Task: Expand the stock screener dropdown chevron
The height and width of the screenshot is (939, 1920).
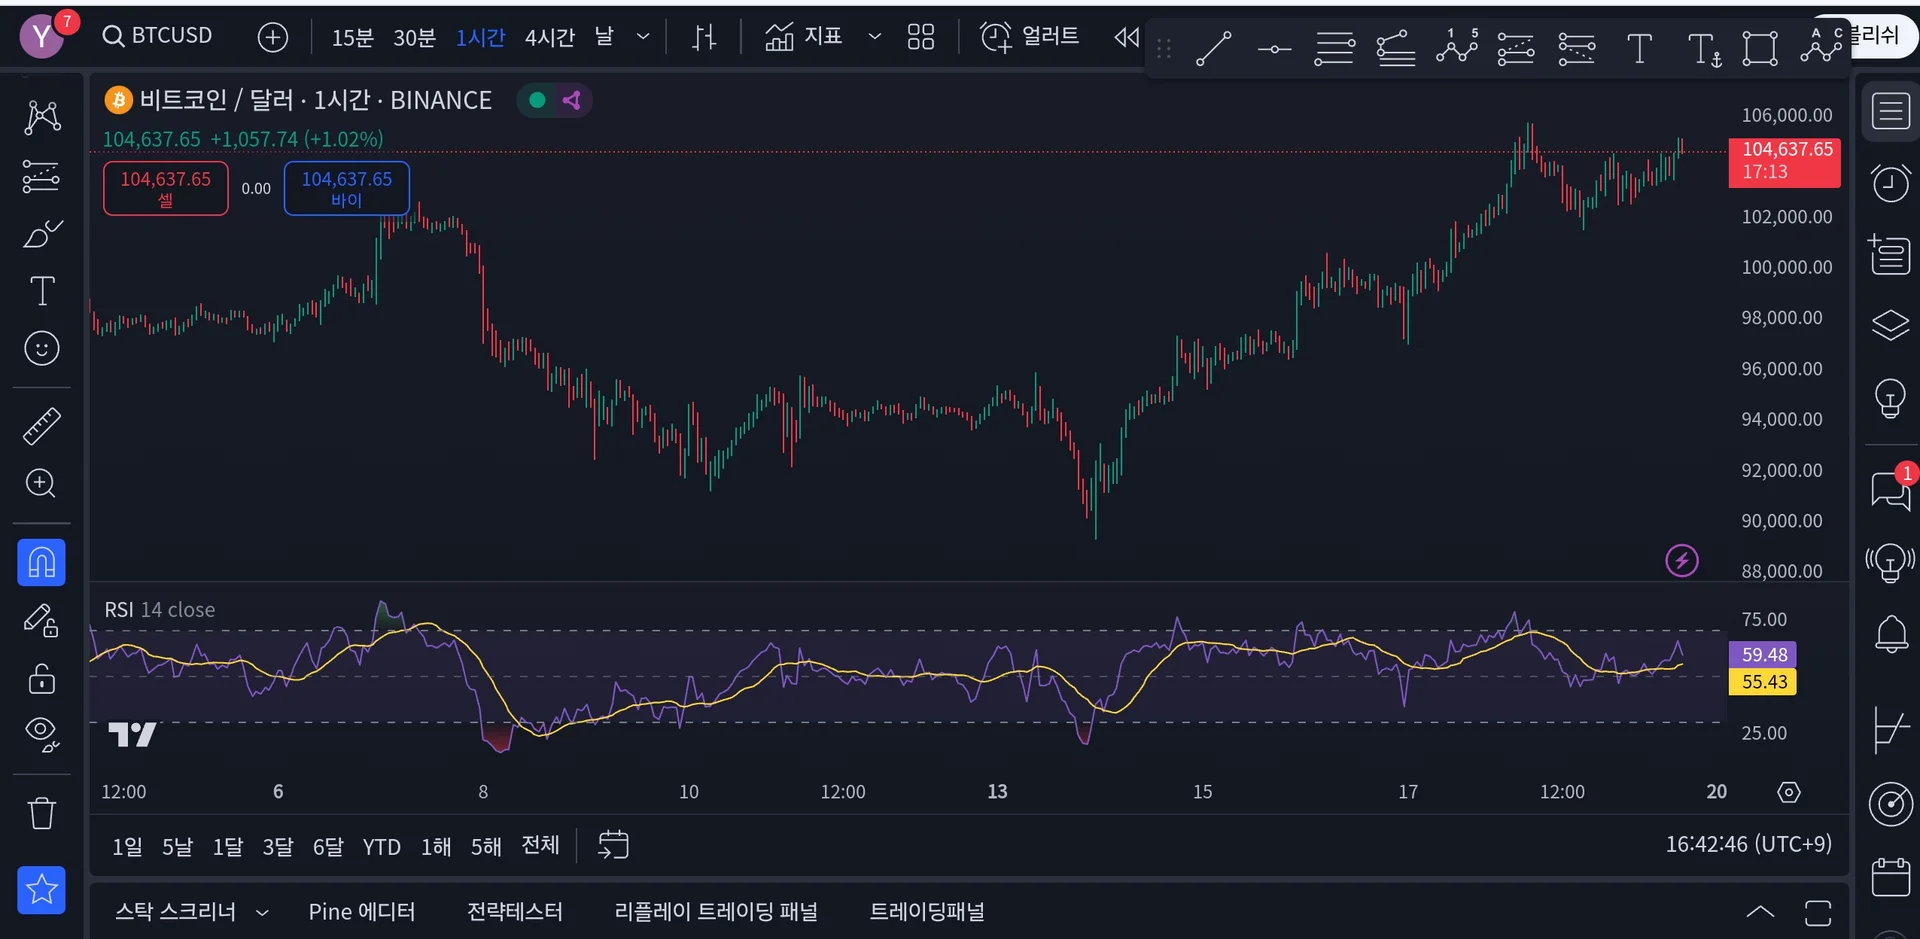Action: (x=263, y=912)
